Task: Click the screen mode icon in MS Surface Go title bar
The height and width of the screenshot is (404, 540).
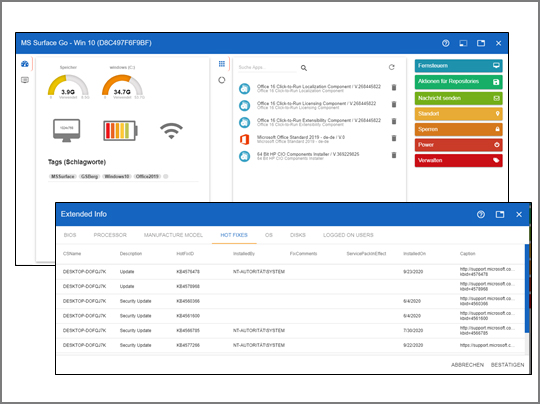Action: [x=463, y=43]
